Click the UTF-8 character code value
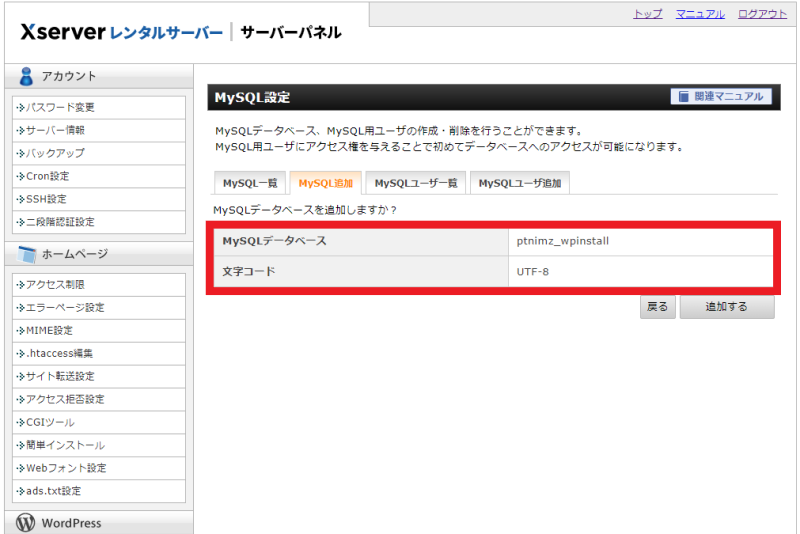Viewport: 800px width, 534px height. coord(532,272)
